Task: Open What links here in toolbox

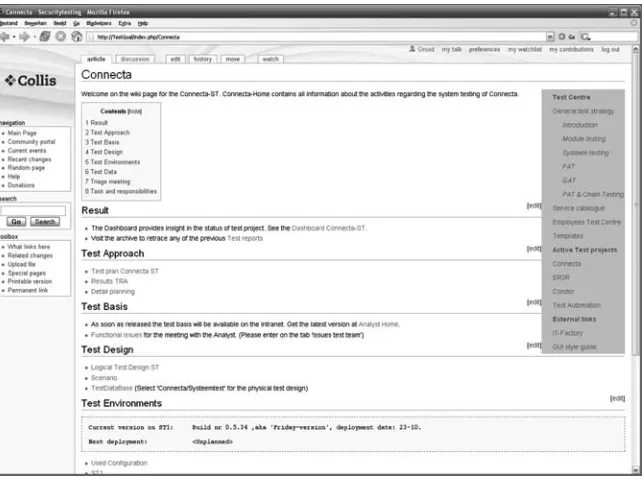Action: point(28,247)
